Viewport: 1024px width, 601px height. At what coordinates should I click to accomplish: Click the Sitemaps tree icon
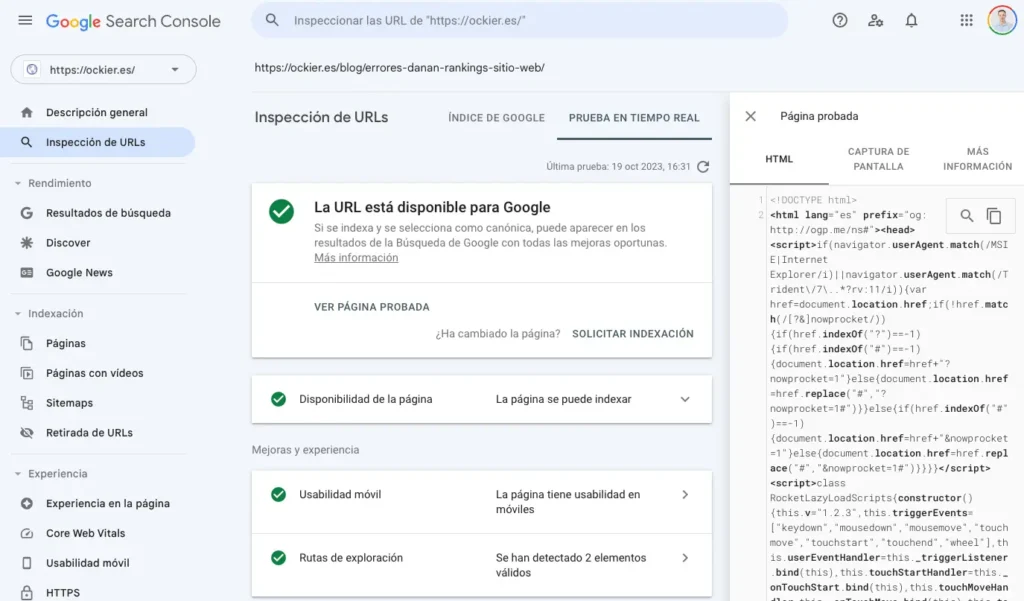pos(27,403)
